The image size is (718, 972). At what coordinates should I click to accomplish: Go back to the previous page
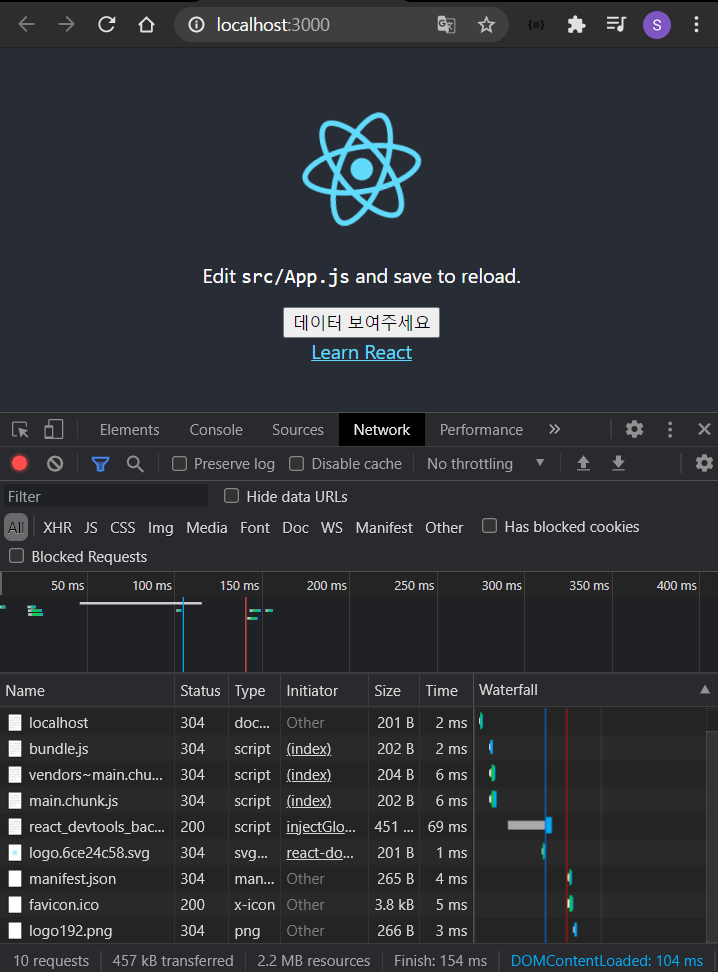point(27,25)
